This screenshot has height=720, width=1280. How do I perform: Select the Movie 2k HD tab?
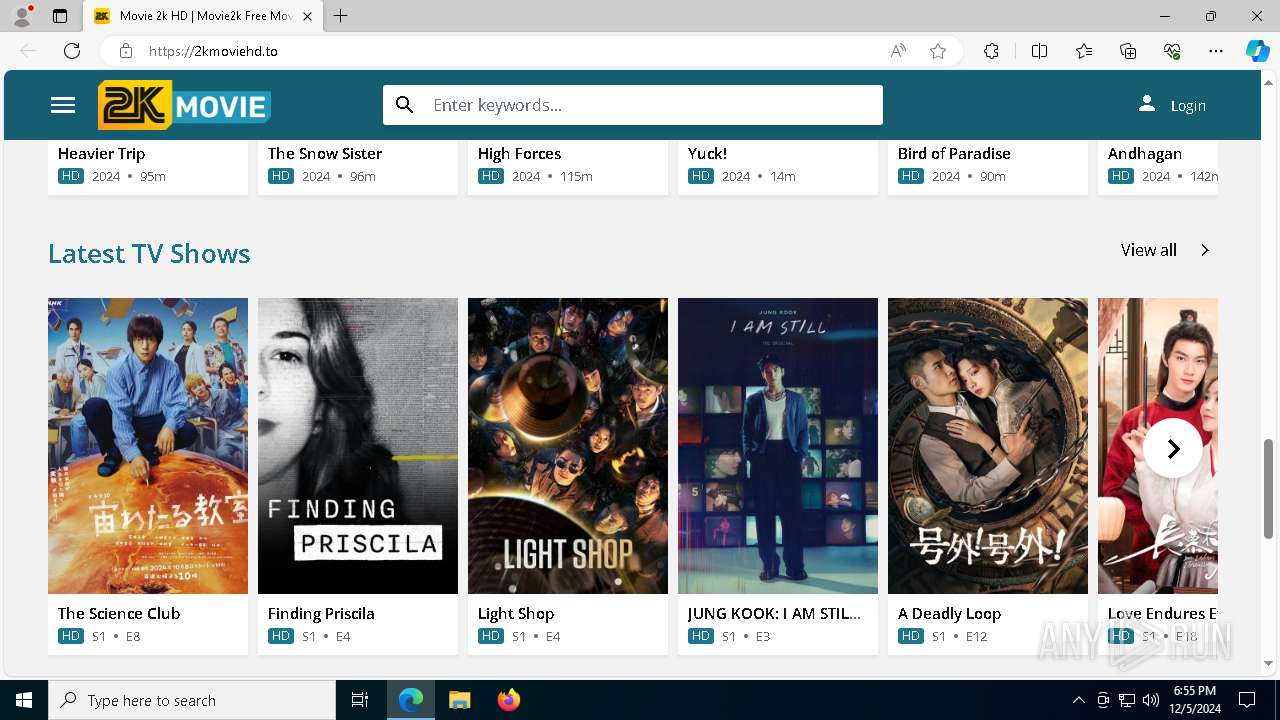(203, 16)
